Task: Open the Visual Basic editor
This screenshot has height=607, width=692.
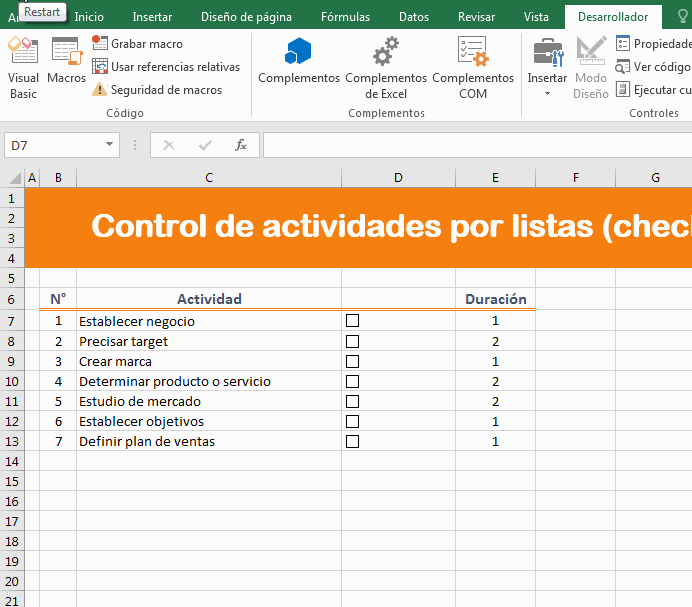Action: [23, 68]
